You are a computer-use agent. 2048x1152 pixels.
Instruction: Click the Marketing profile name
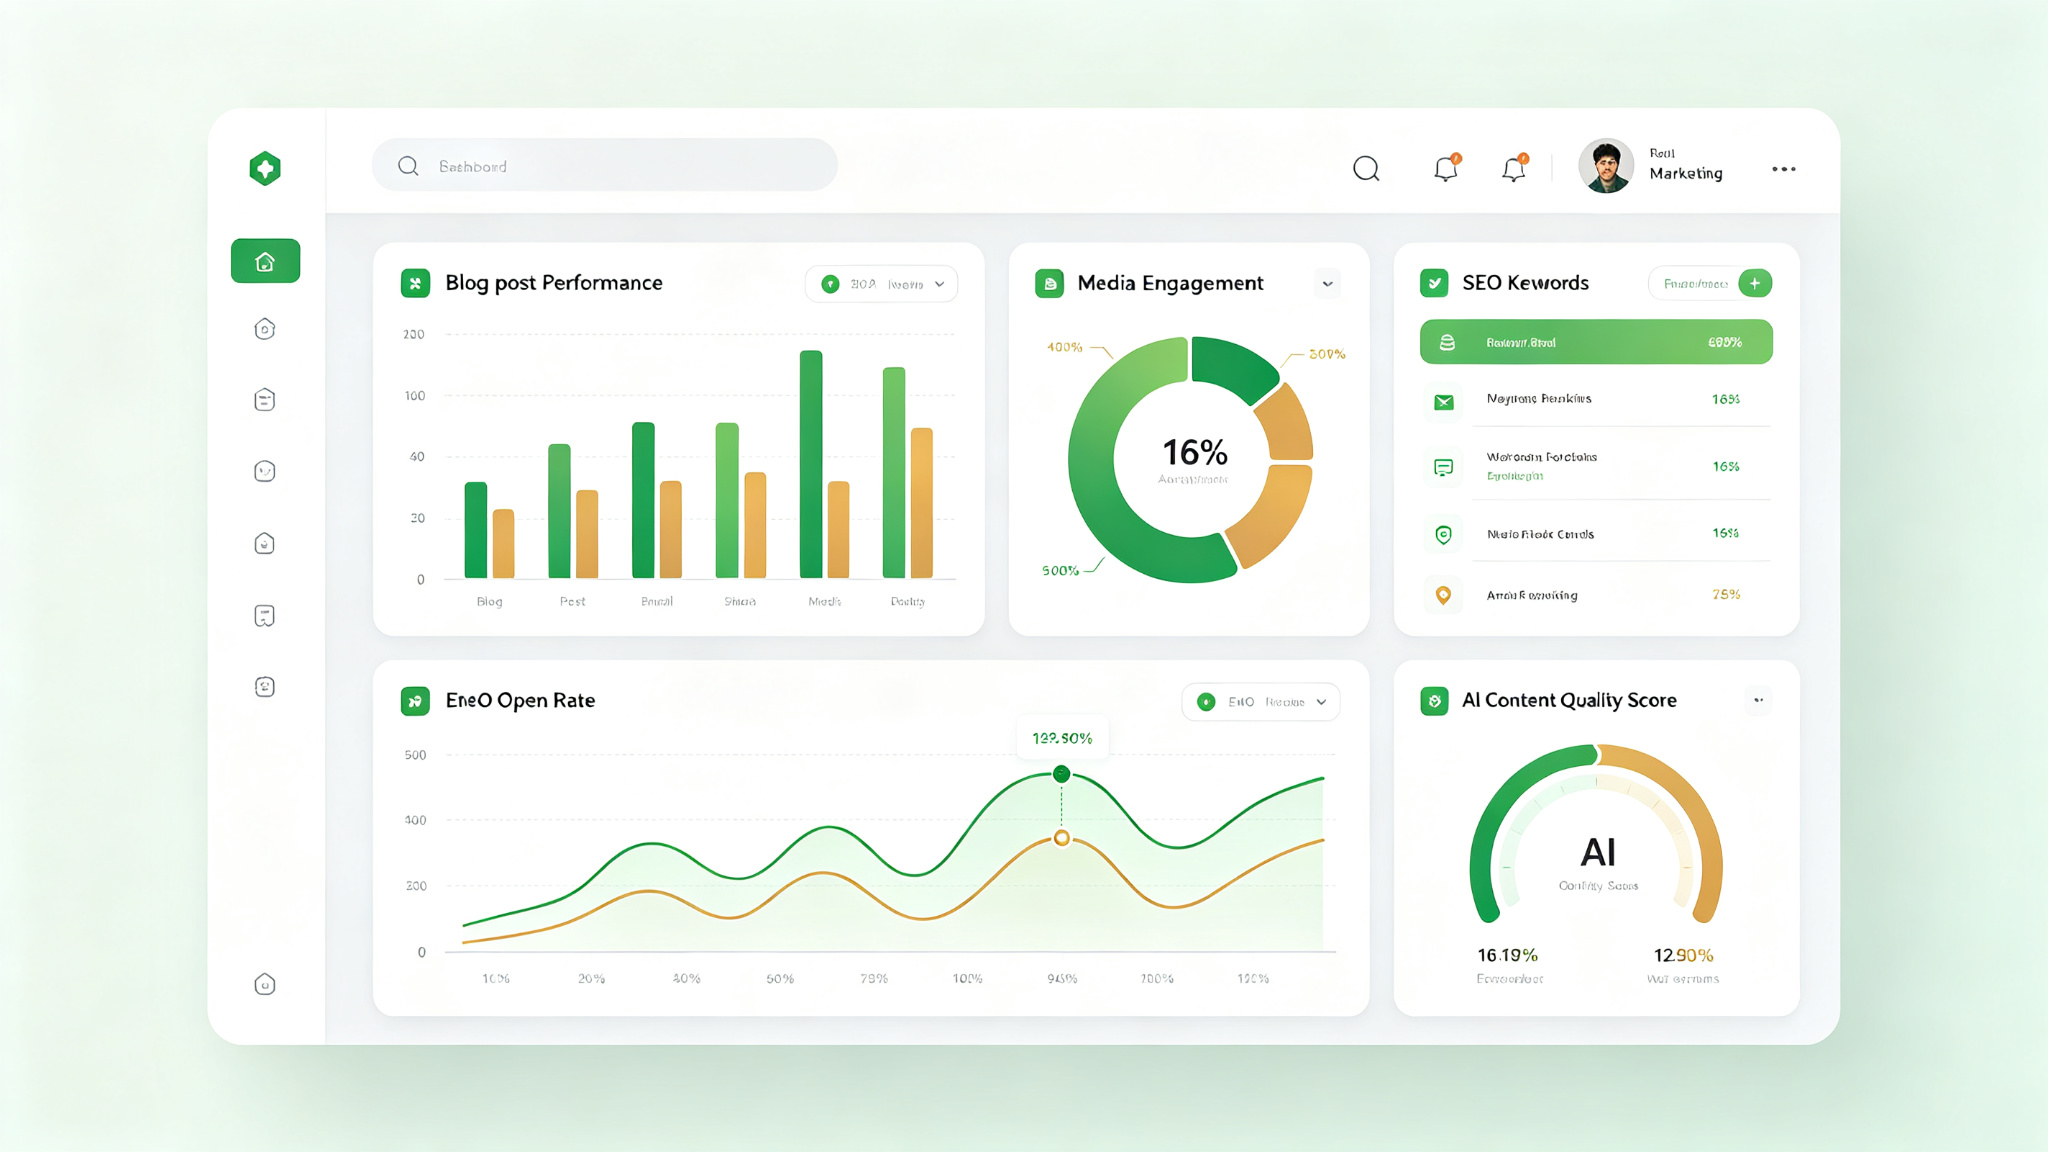click(x=1686, y=173)
